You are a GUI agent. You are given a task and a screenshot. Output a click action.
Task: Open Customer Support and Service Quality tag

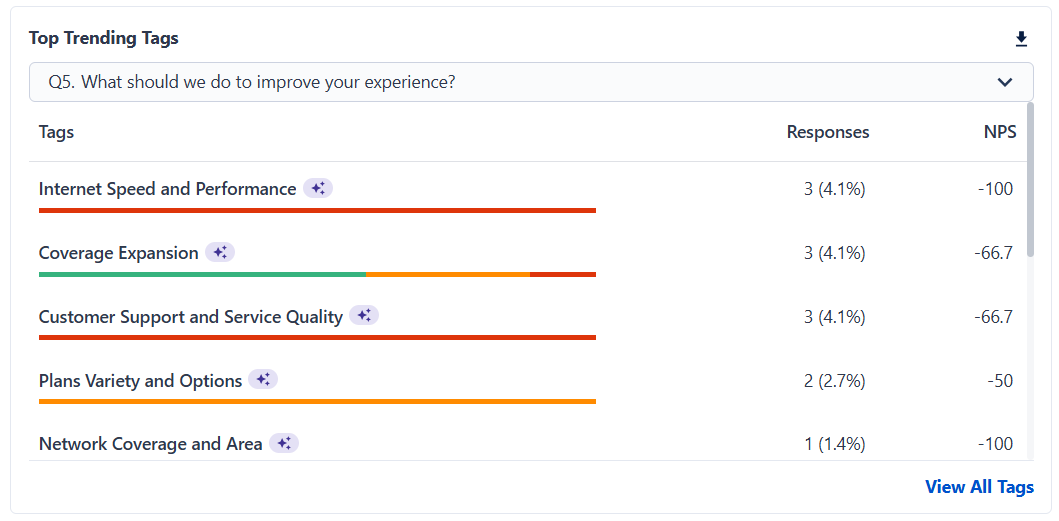point(190,317)
